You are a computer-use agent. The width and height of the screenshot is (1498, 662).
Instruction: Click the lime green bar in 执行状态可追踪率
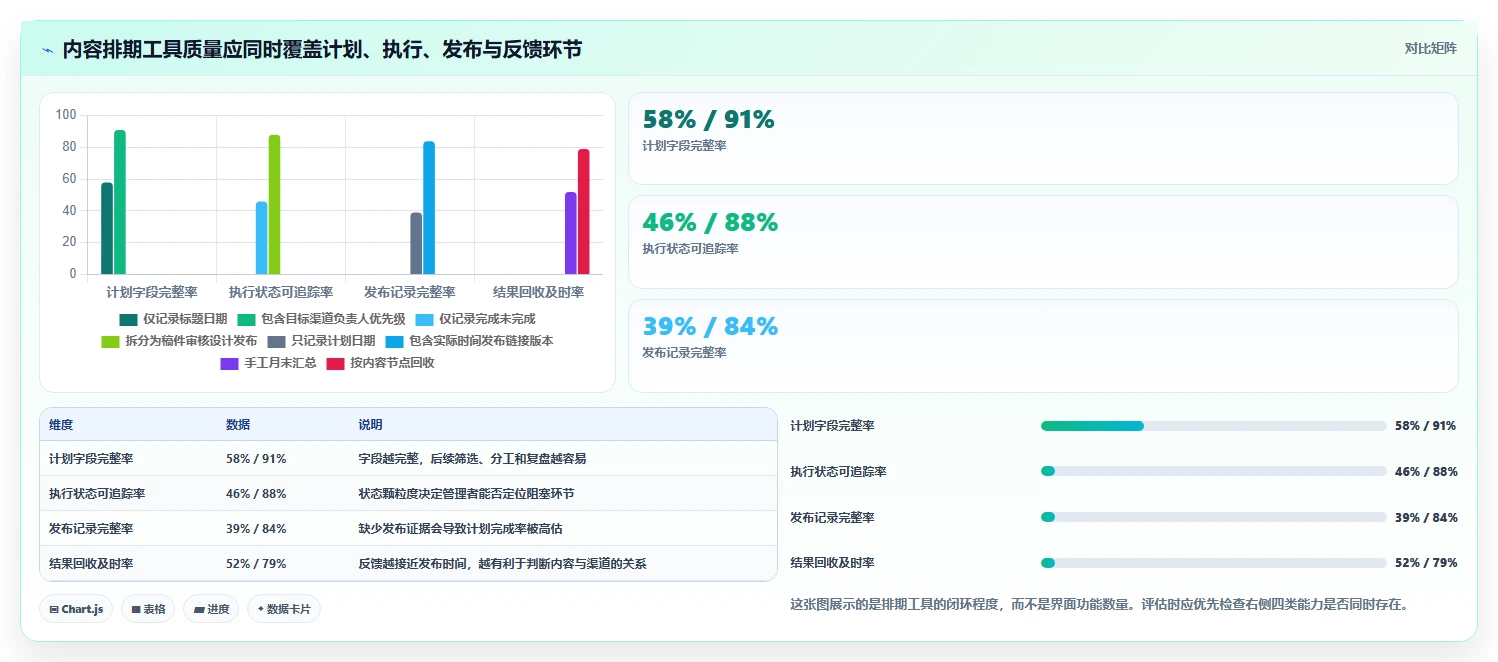[x=274, y=204]
